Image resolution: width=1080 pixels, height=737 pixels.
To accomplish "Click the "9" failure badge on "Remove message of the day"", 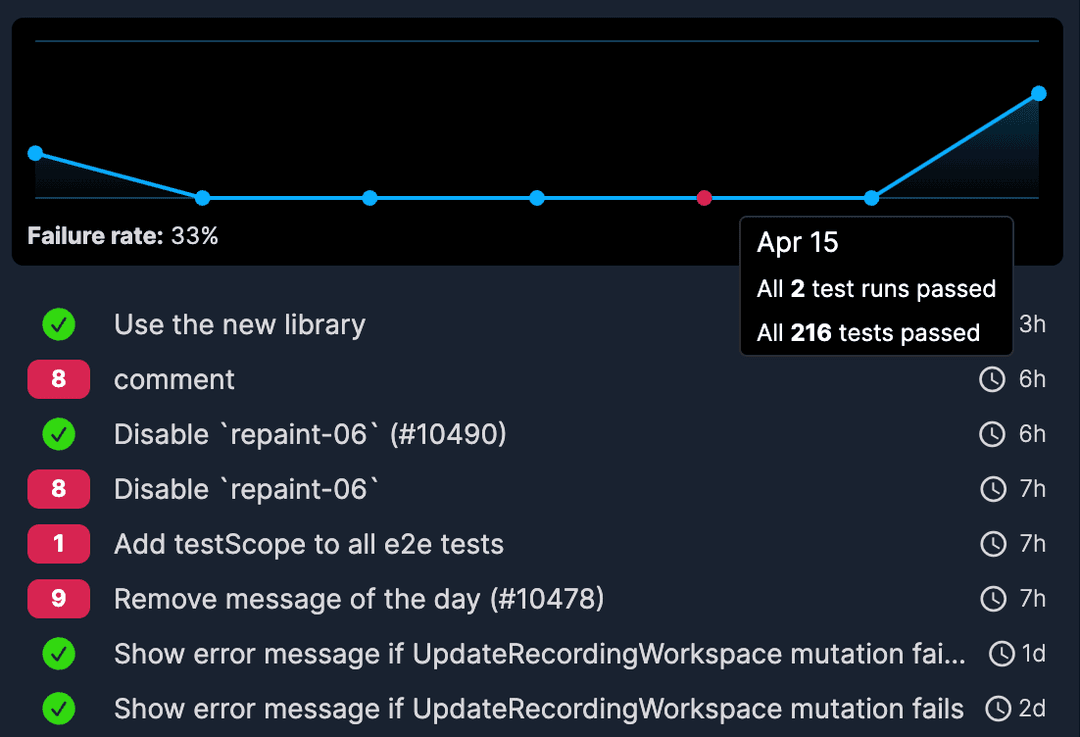I will click(x=58, y=599).
